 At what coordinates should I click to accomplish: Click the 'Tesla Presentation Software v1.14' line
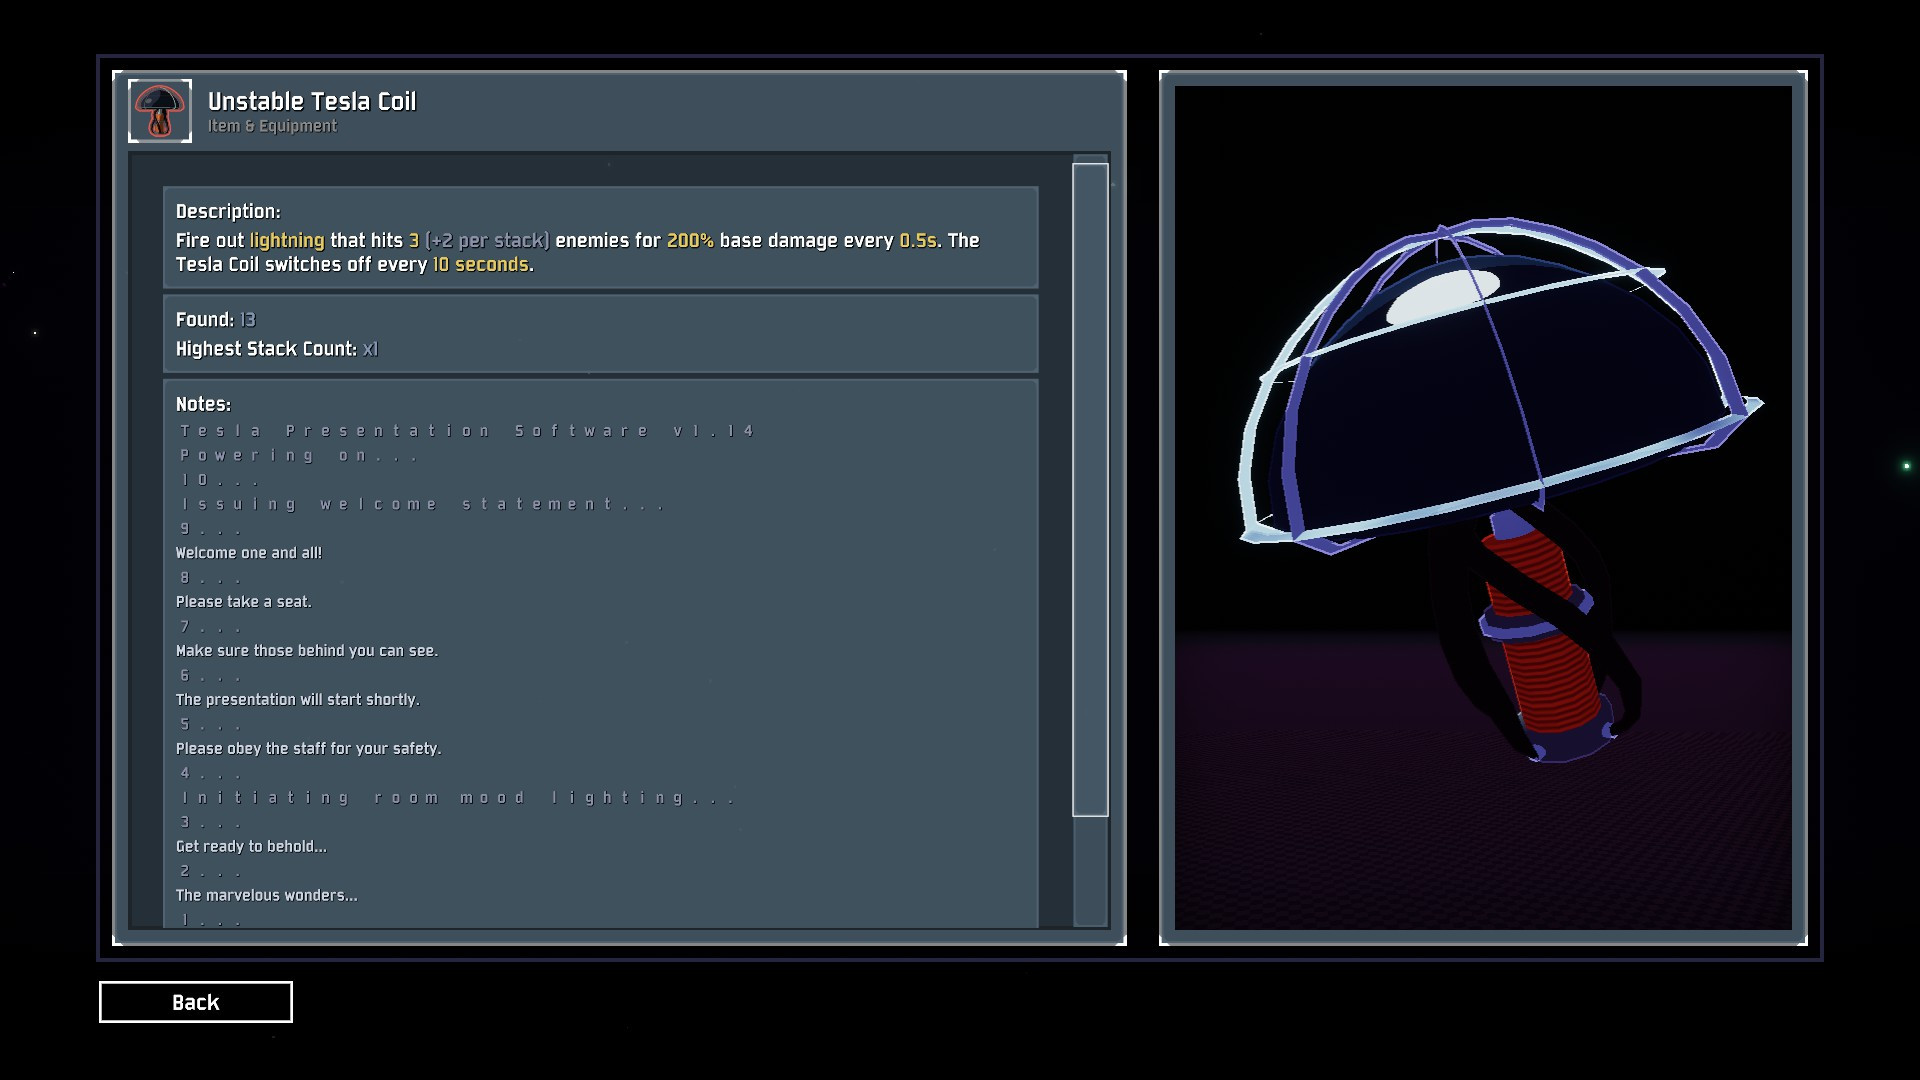tap(467, 431)
